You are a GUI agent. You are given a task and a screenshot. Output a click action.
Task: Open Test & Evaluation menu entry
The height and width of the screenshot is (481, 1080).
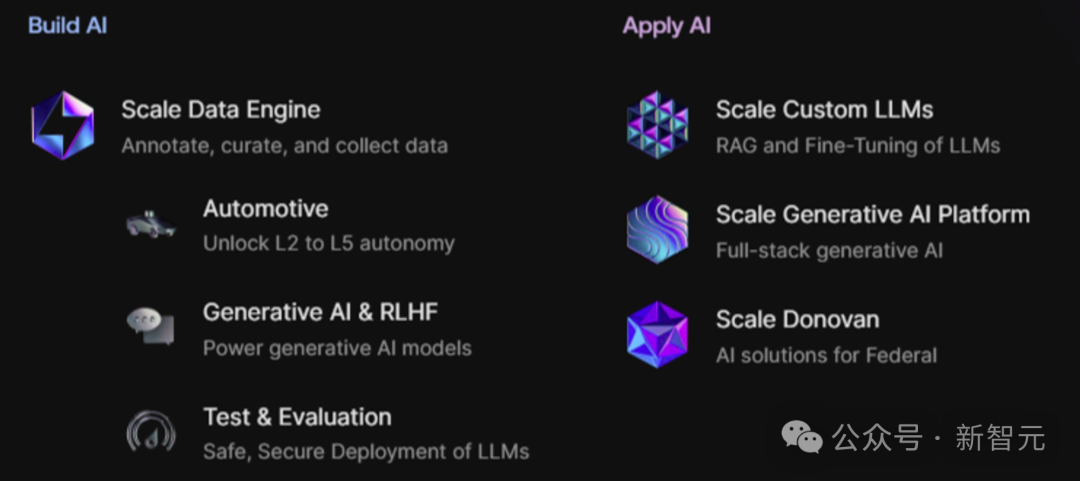(x=298, y=417)
